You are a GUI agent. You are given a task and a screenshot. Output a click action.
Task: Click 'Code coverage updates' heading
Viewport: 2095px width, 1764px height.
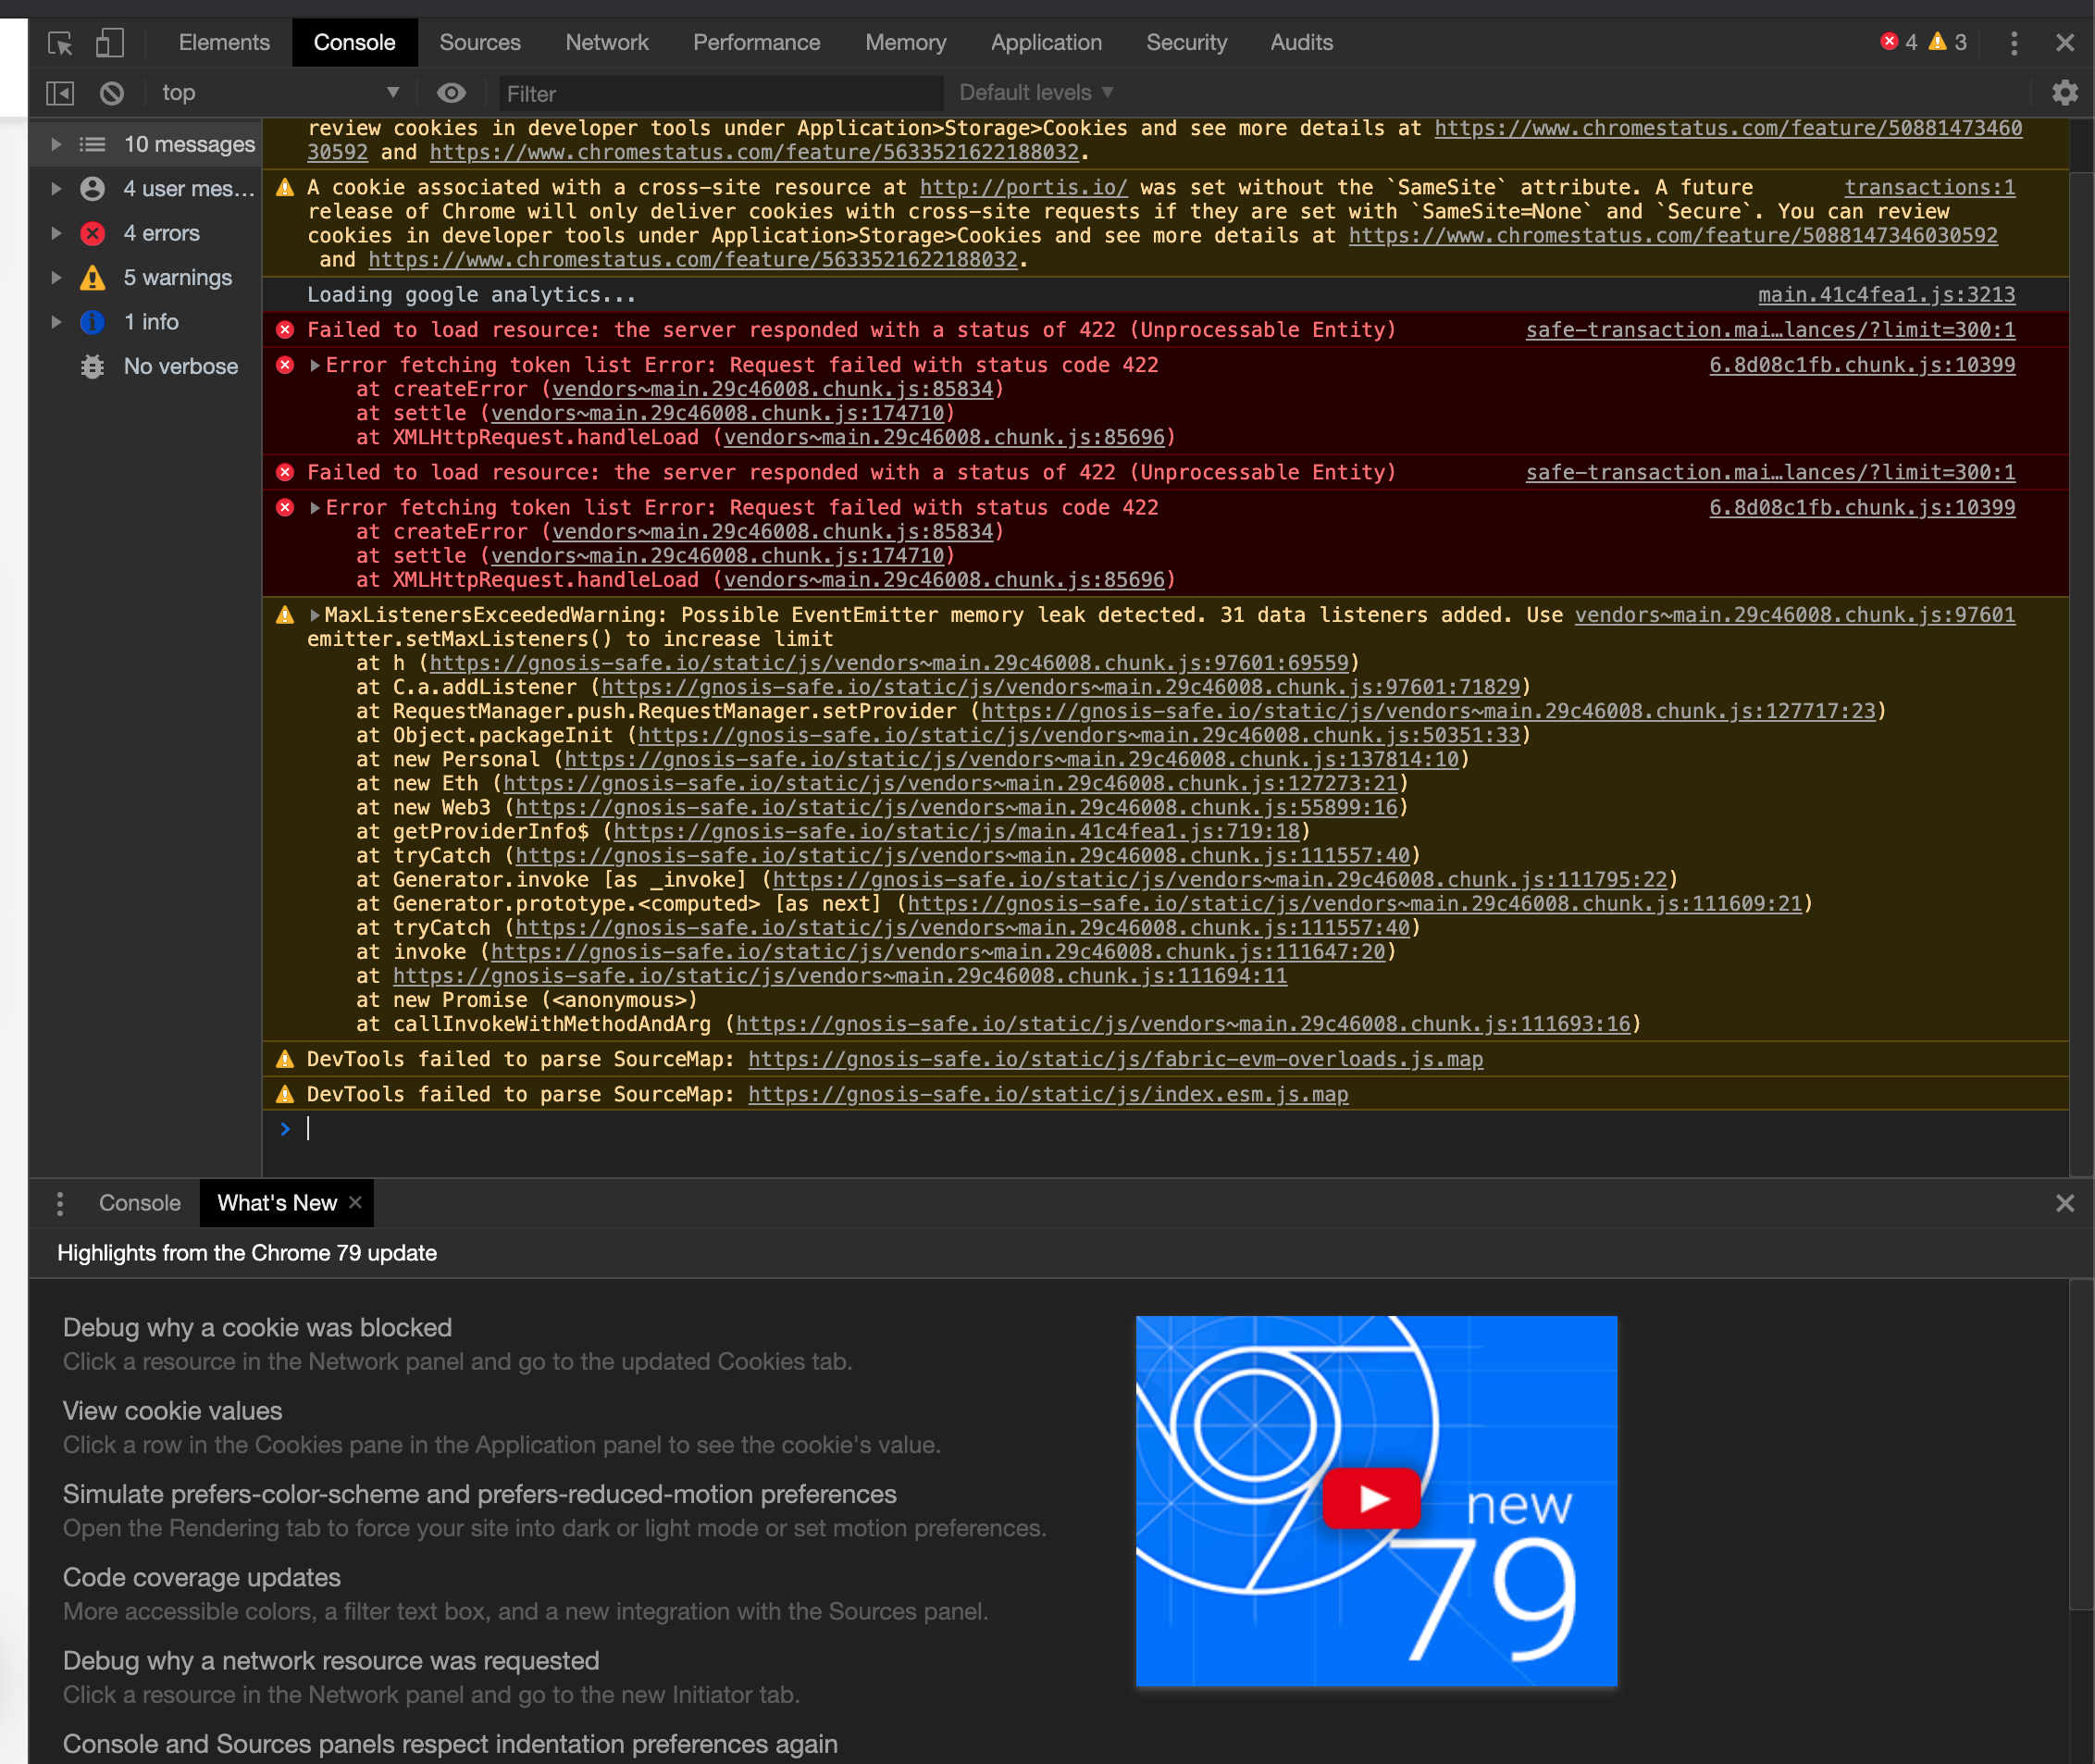202,1578
